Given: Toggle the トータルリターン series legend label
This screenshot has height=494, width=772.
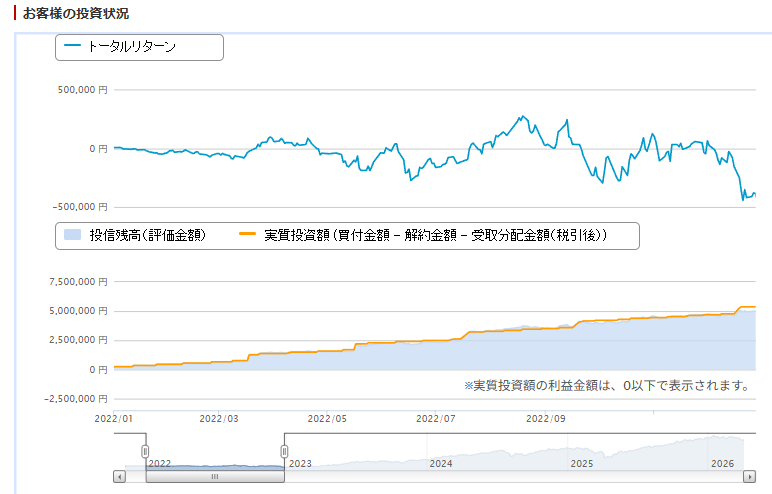Looking at the screenshot, I should coord(132,47).
